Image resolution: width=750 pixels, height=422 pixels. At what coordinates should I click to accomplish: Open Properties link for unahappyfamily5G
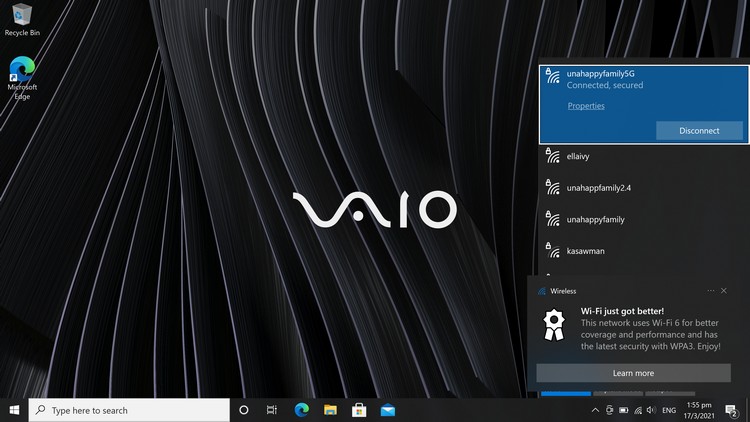pyautogui.click(x=586, y=106)
